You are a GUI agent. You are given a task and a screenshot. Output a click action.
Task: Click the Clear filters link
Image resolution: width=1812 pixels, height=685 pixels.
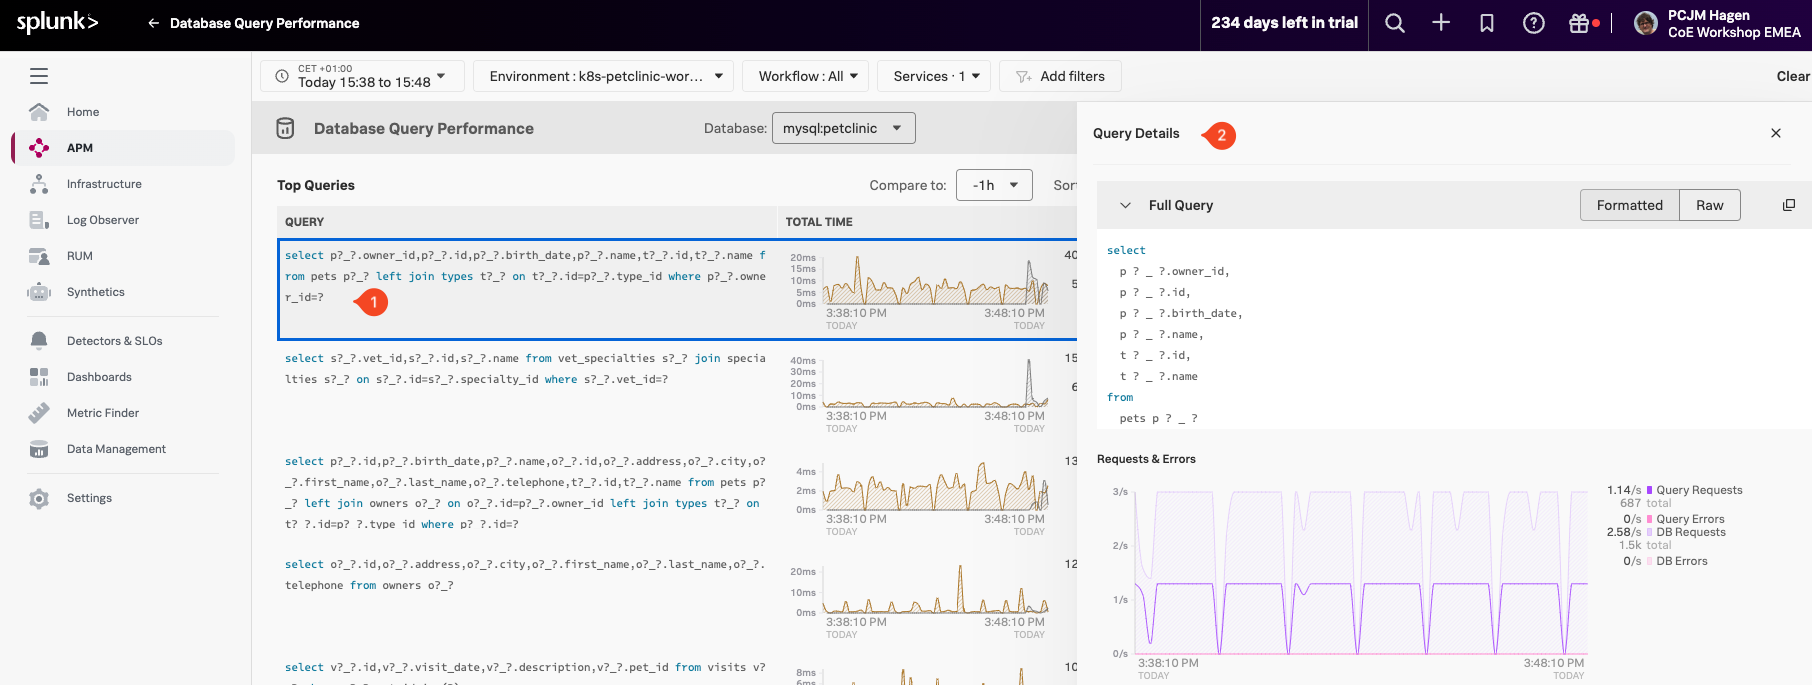1792,76
